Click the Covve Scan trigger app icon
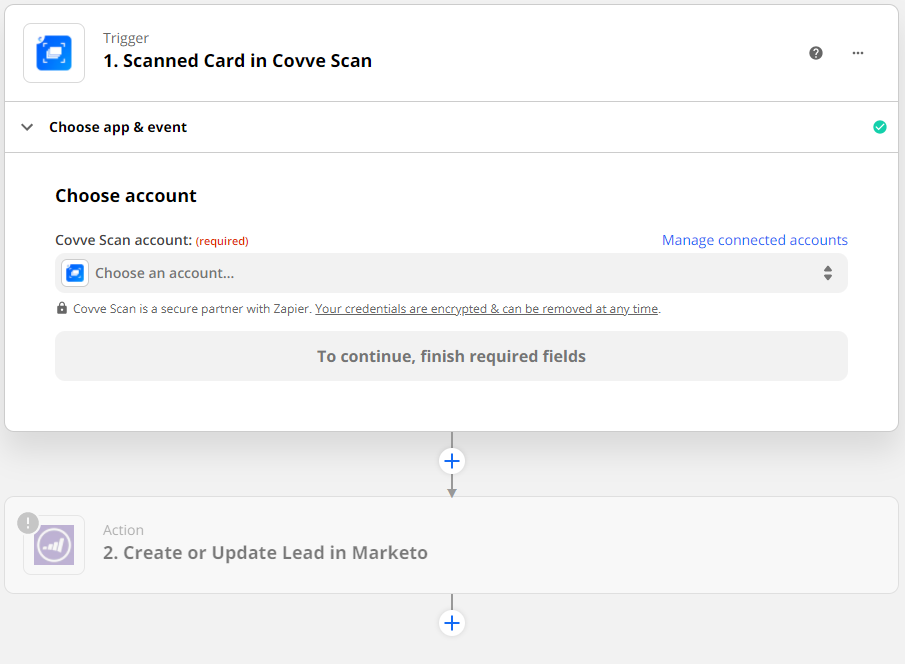Image resolution: width=905 pixels, height=664 pixels. 54,53
